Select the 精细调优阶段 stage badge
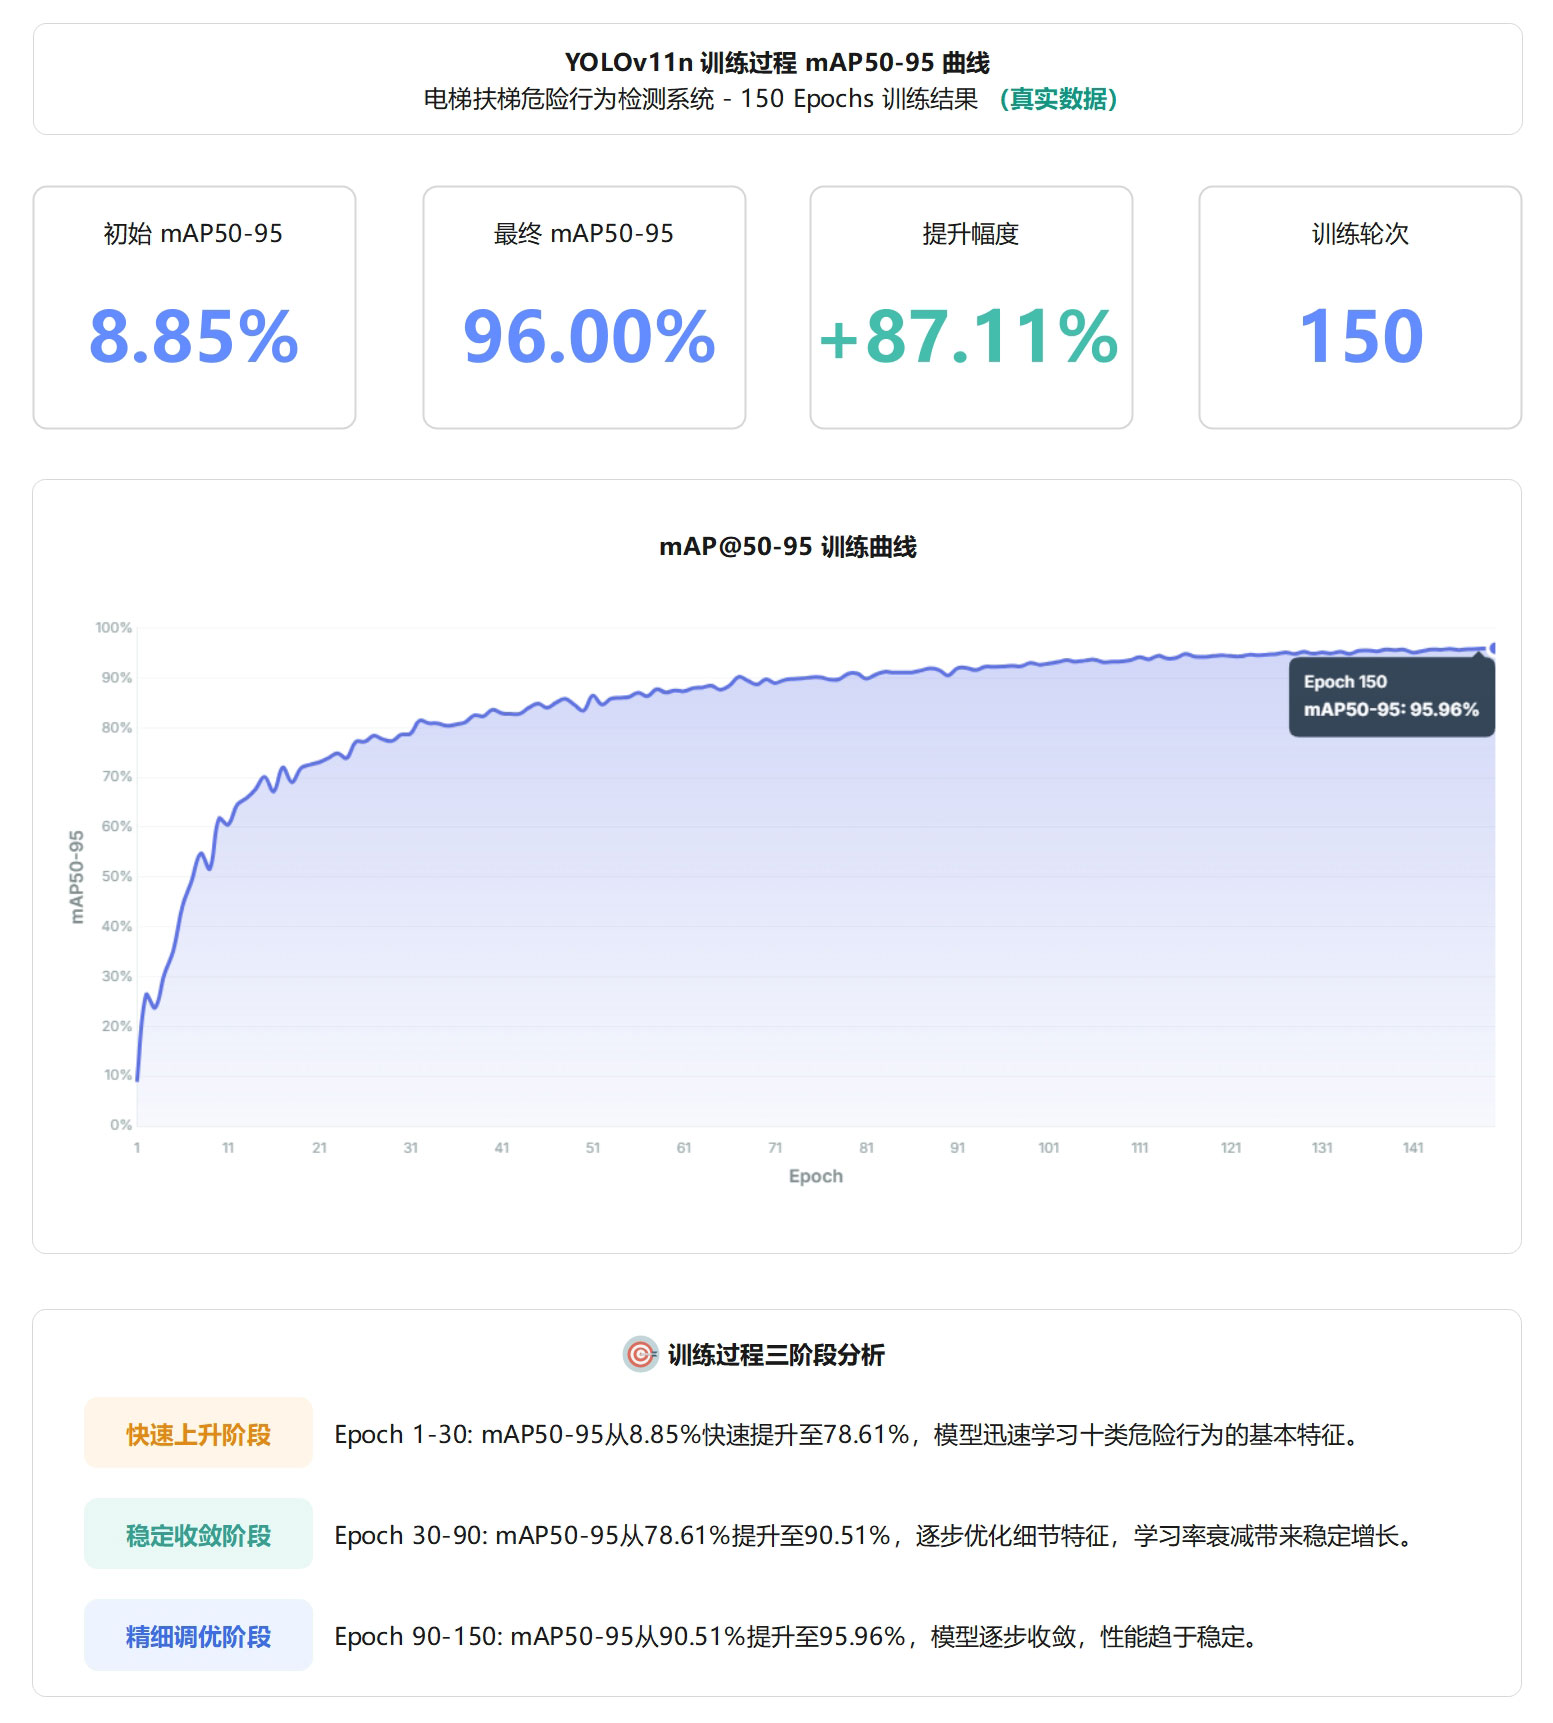 198,1636
